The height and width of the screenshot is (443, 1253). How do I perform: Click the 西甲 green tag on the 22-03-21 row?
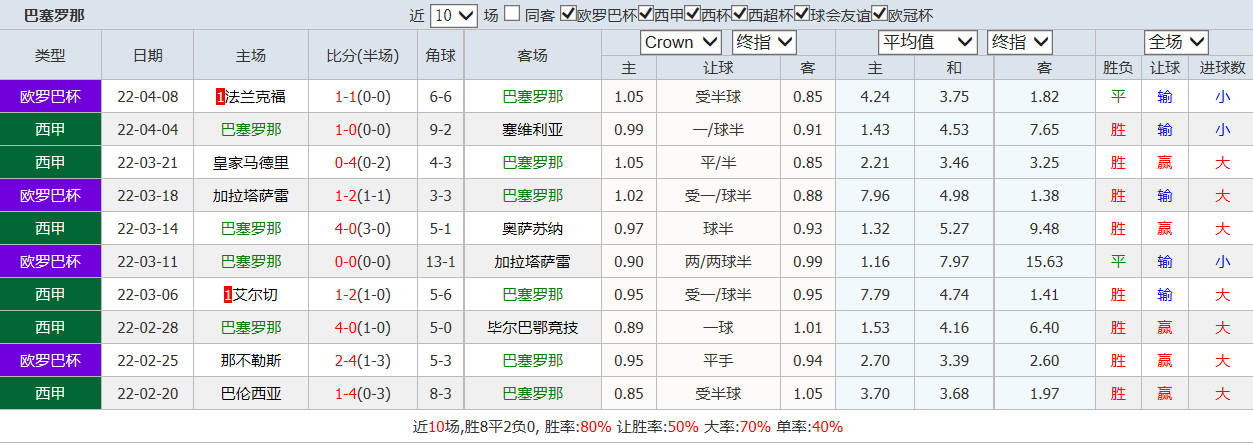pyautogui.click(x=50, y=163)
